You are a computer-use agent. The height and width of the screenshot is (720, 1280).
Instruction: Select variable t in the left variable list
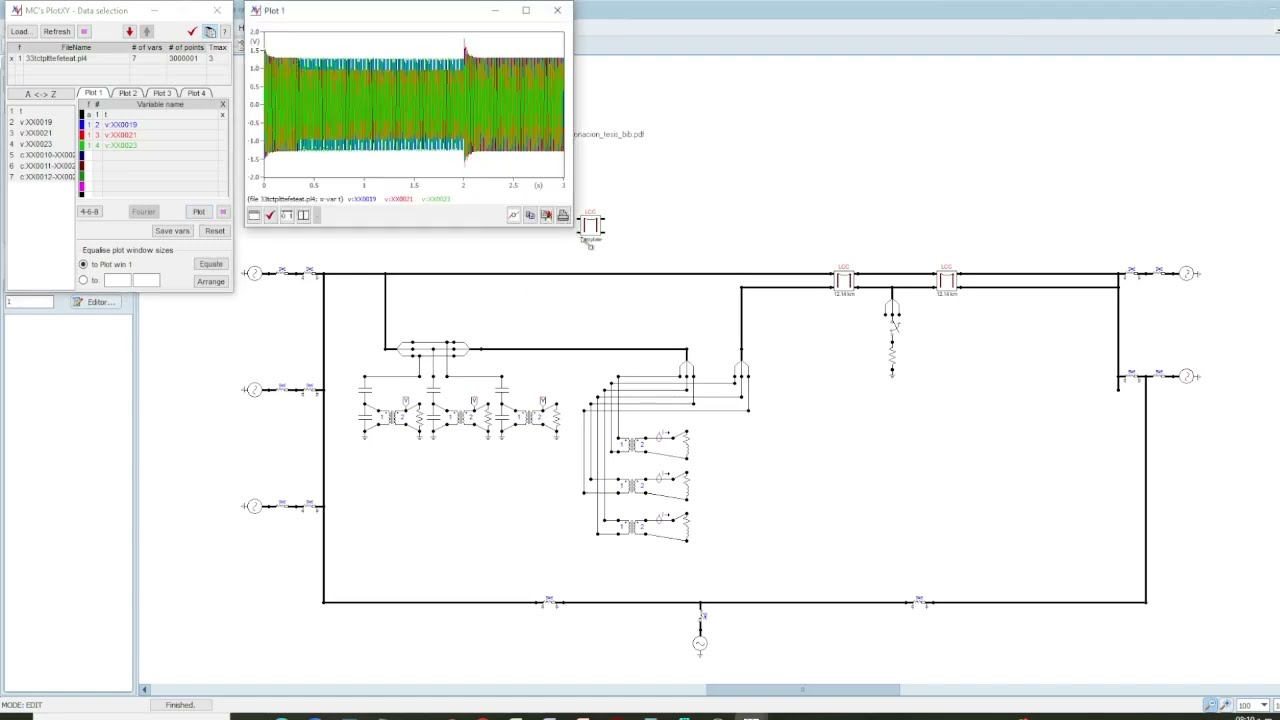pyautogui.click(x=41, y=111)
